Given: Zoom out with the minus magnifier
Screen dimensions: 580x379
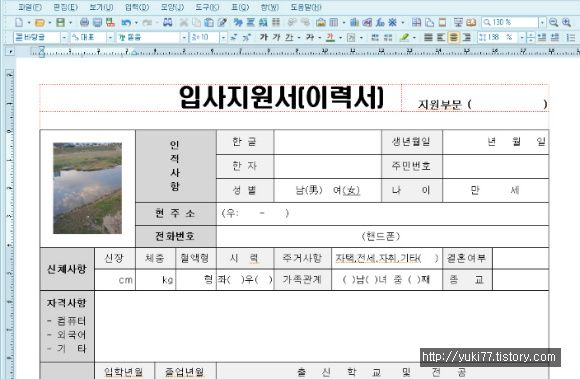Looking at the screenshot, I should 554,23.
